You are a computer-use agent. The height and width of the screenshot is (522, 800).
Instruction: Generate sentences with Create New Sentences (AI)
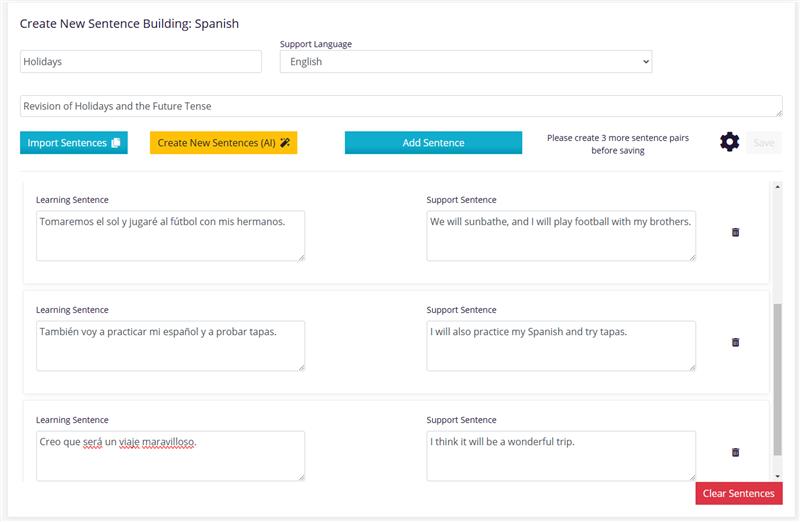[x=223, y=143]
